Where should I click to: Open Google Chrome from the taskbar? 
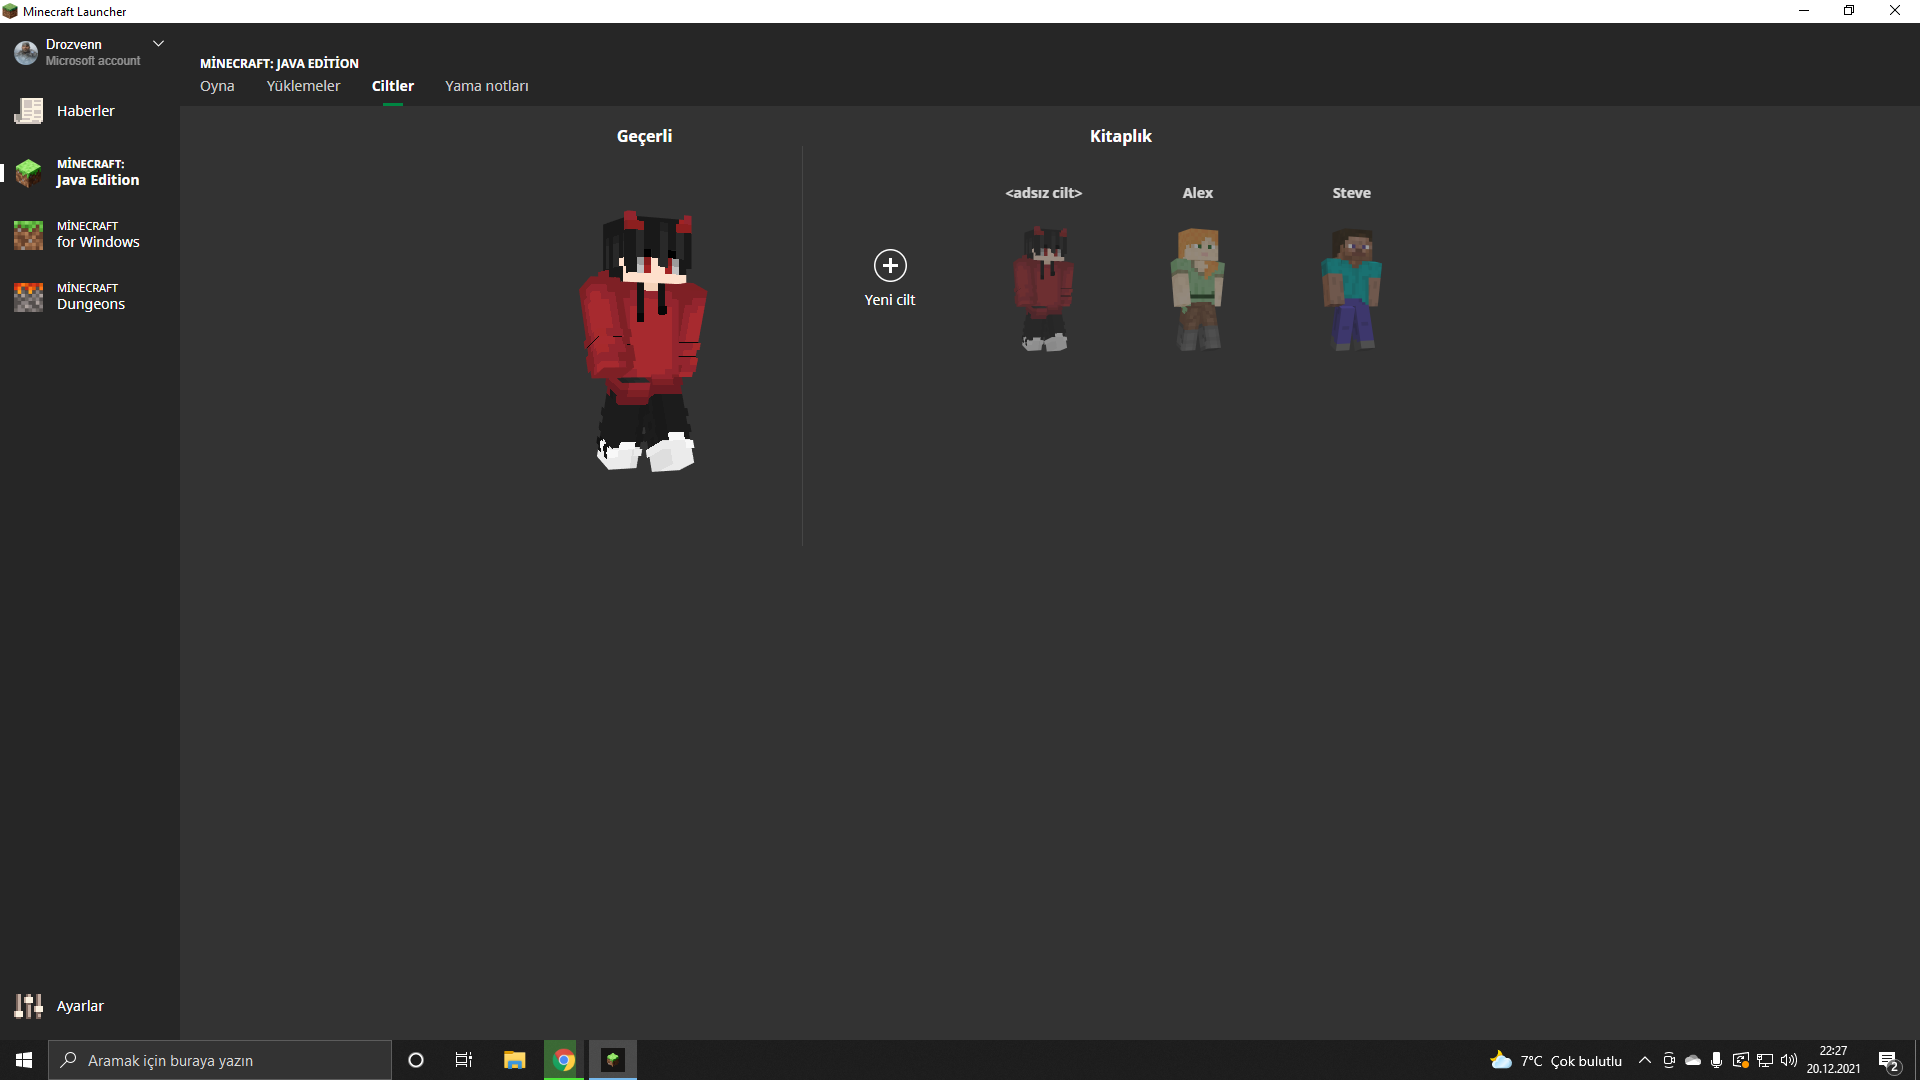564,1060
